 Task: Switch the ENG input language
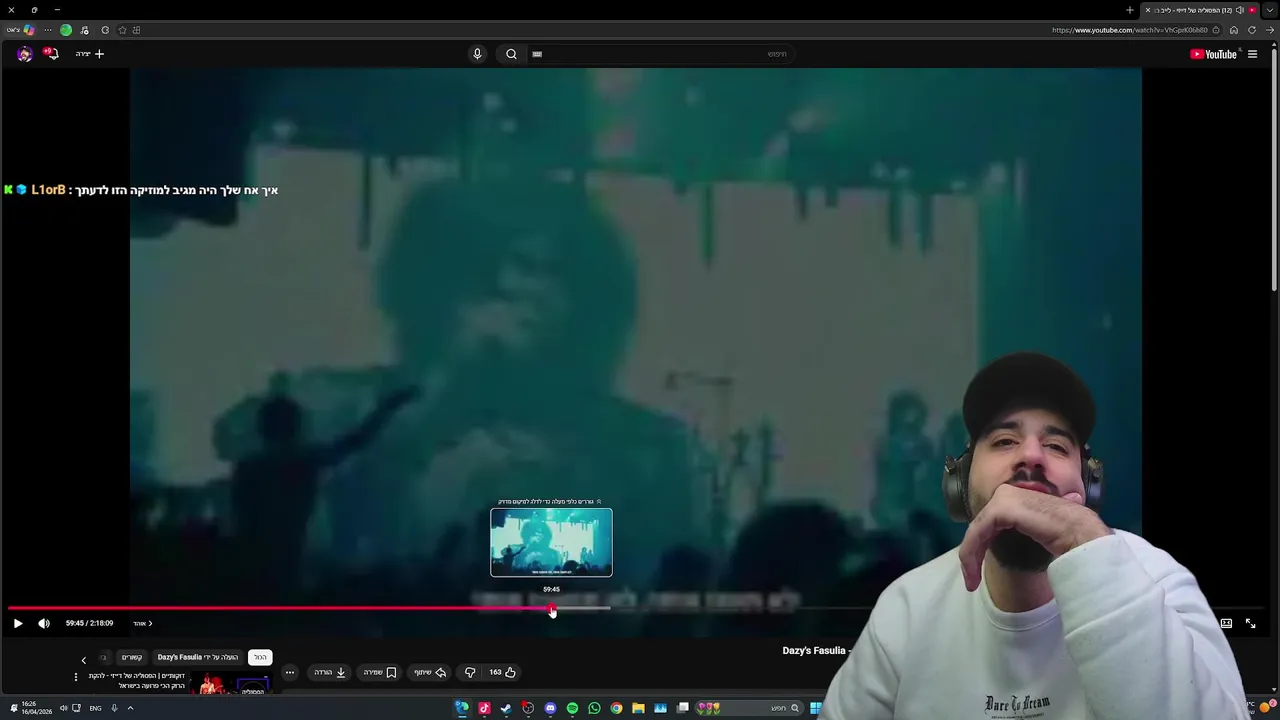(95, 708)
